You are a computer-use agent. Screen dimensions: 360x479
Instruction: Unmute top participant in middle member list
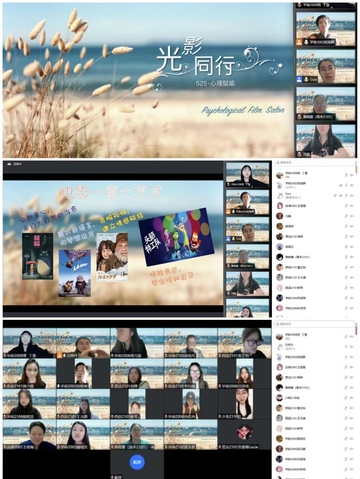tap(346, 174)
